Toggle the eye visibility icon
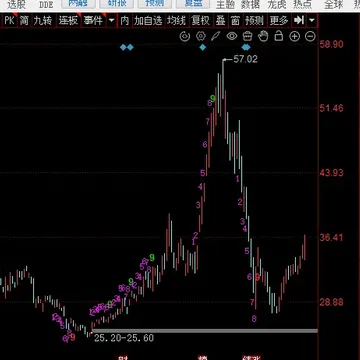Image resolution: width=360 pixels, height=360 pixels. pos(232,36)
